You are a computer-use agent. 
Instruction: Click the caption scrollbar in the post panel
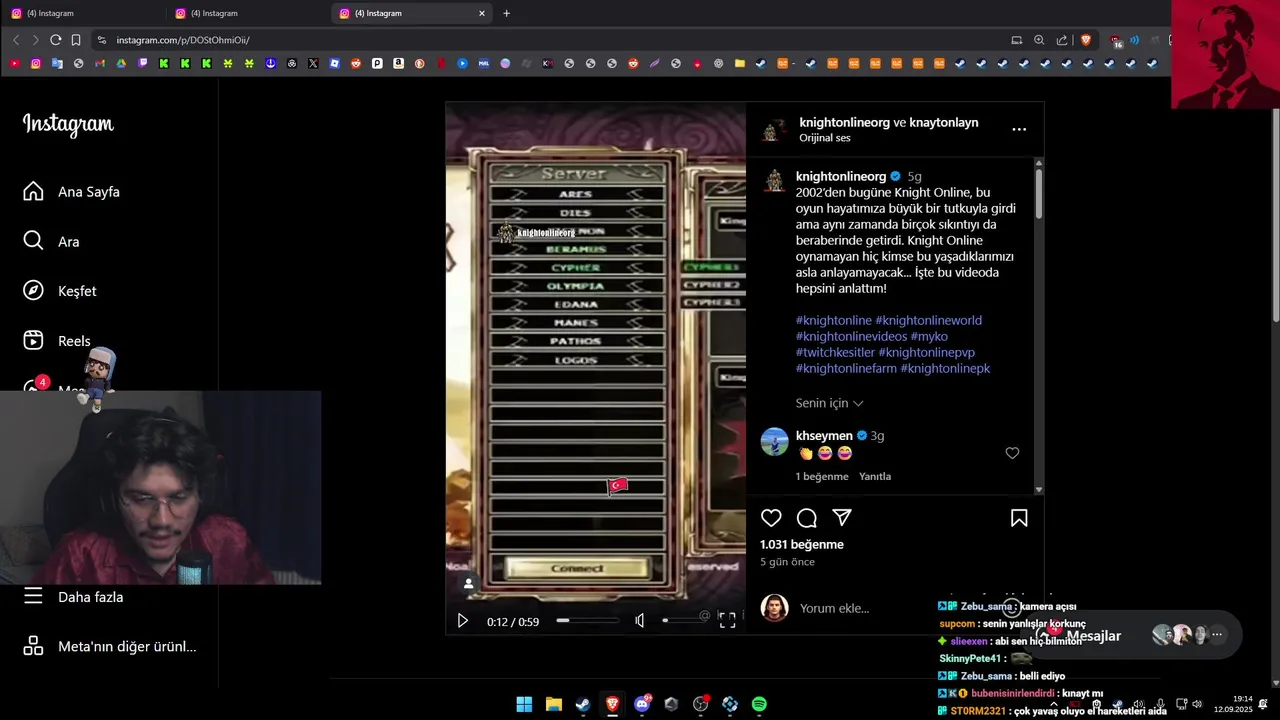click(x=1039, y=193)
